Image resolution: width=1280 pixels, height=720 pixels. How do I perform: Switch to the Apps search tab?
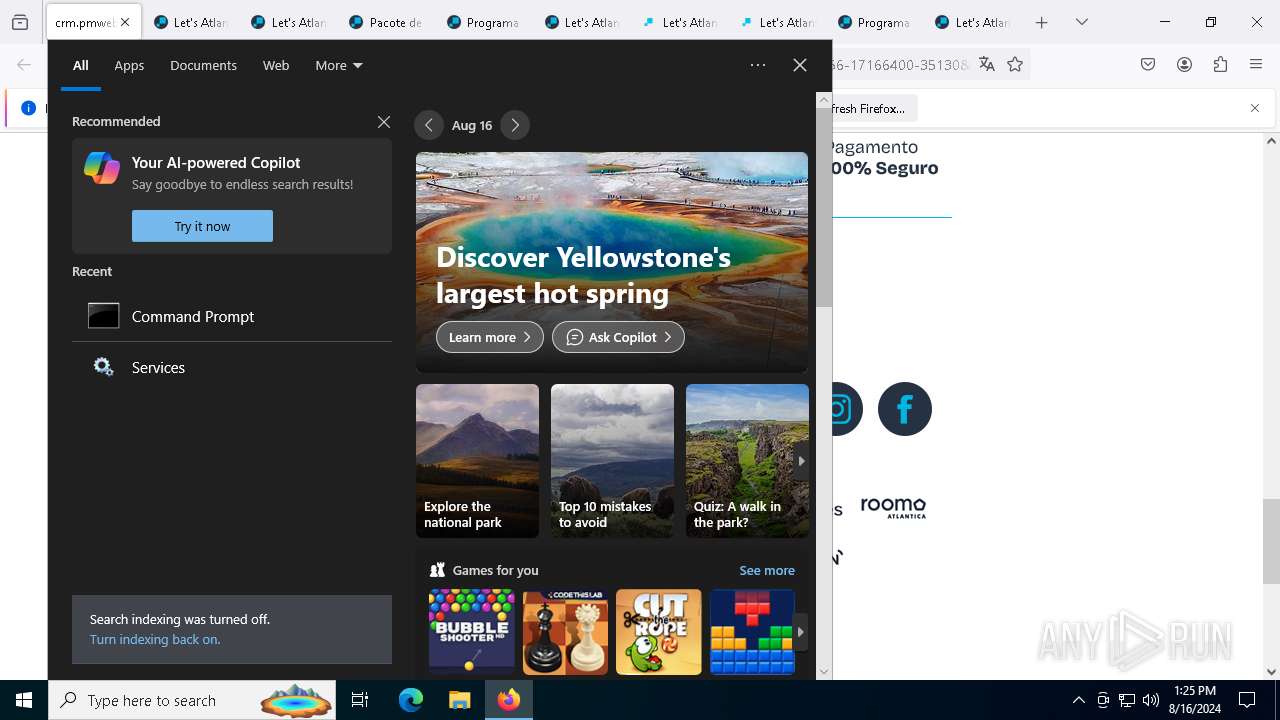tap(129, 65)
